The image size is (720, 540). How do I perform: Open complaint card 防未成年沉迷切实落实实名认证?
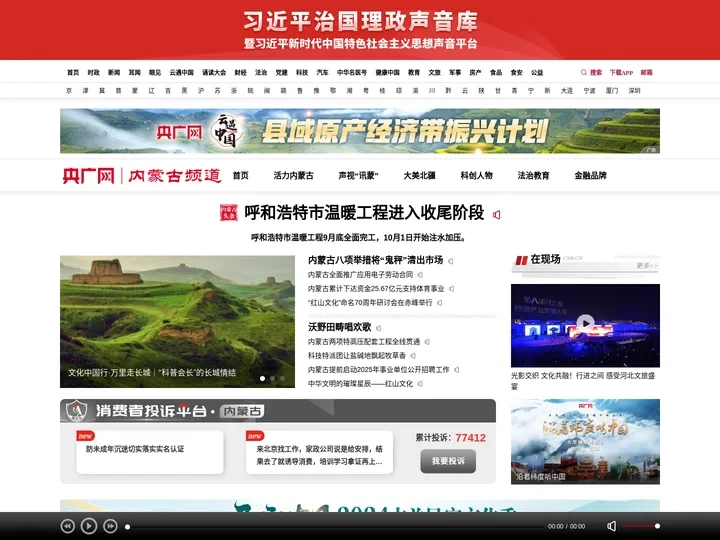tap(150, 452)
